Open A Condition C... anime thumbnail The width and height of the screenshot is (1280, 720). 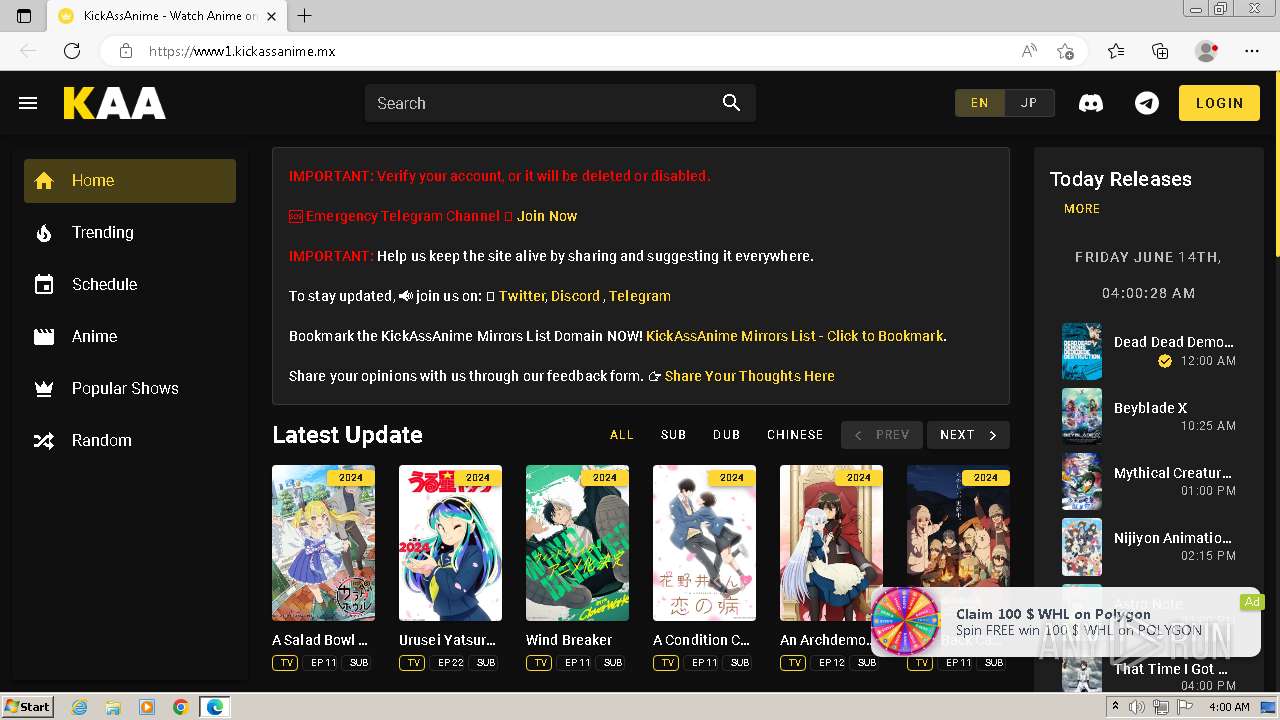point(704,543)
